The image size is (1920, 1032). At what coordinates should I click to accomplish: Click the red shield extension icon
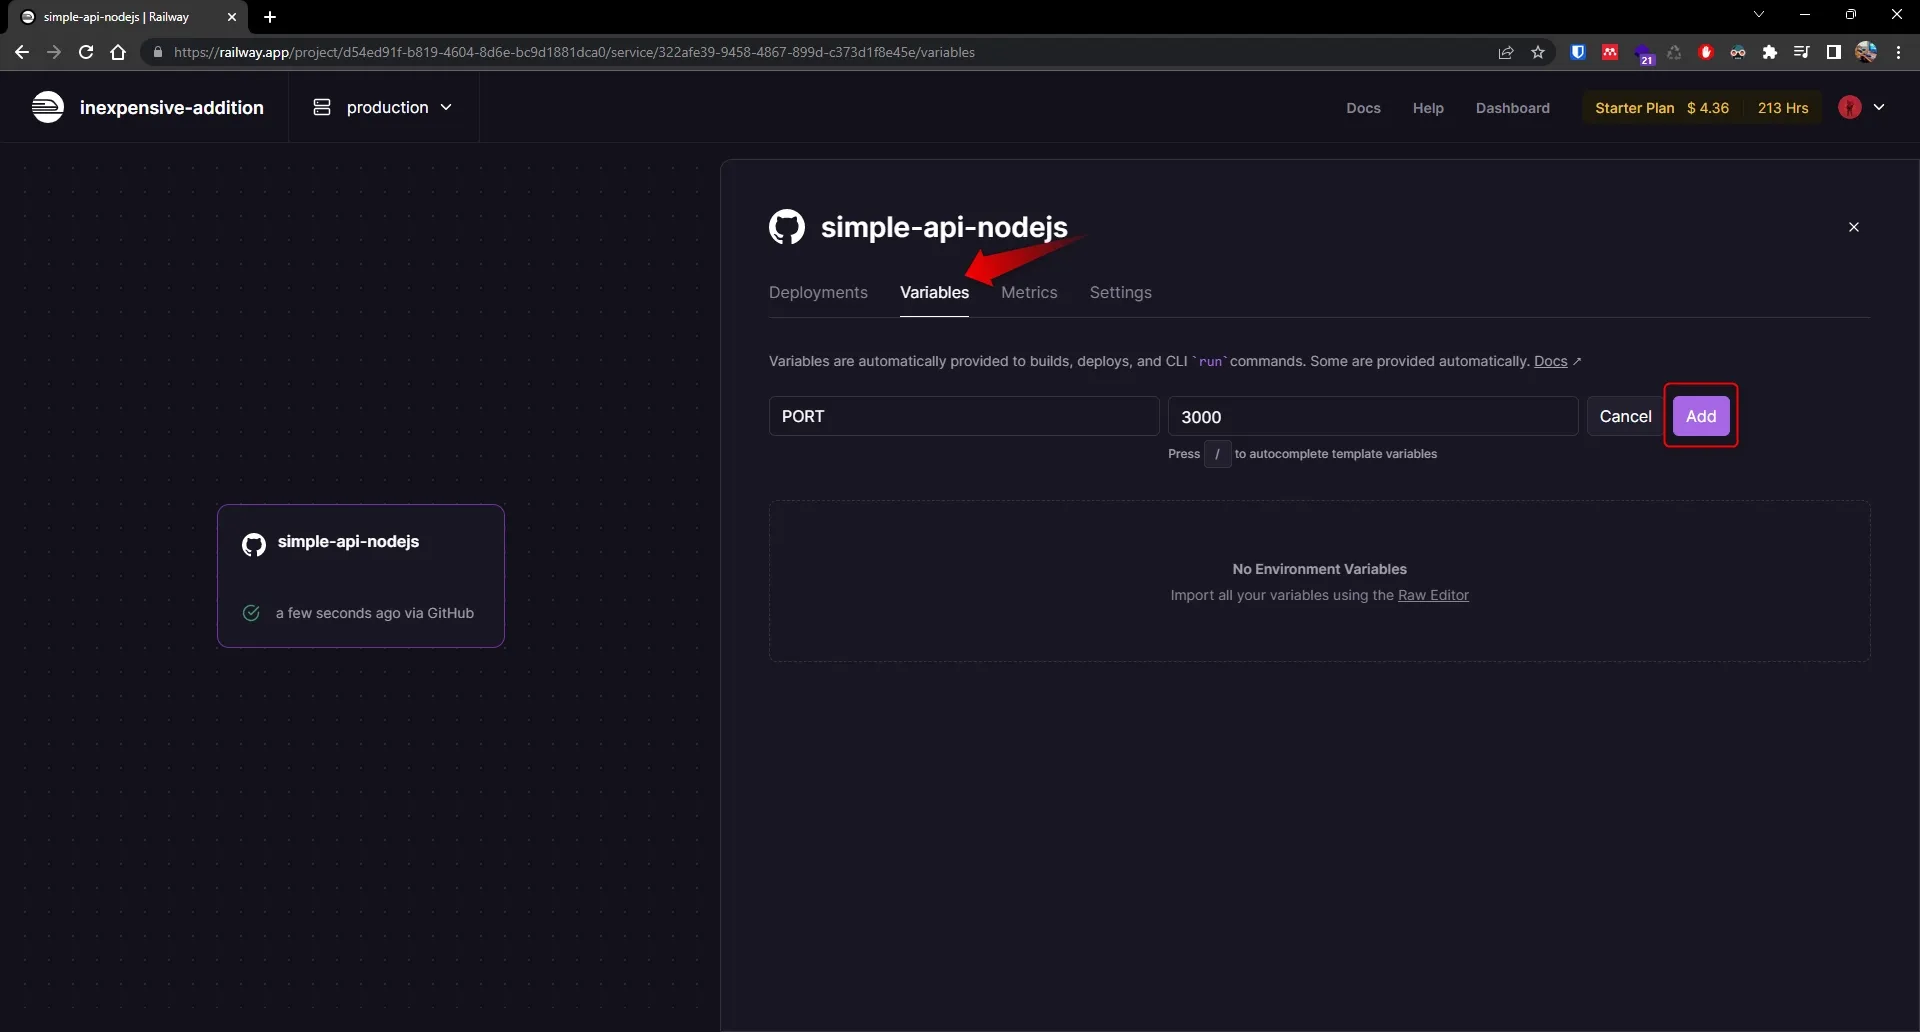[1706, 52]
